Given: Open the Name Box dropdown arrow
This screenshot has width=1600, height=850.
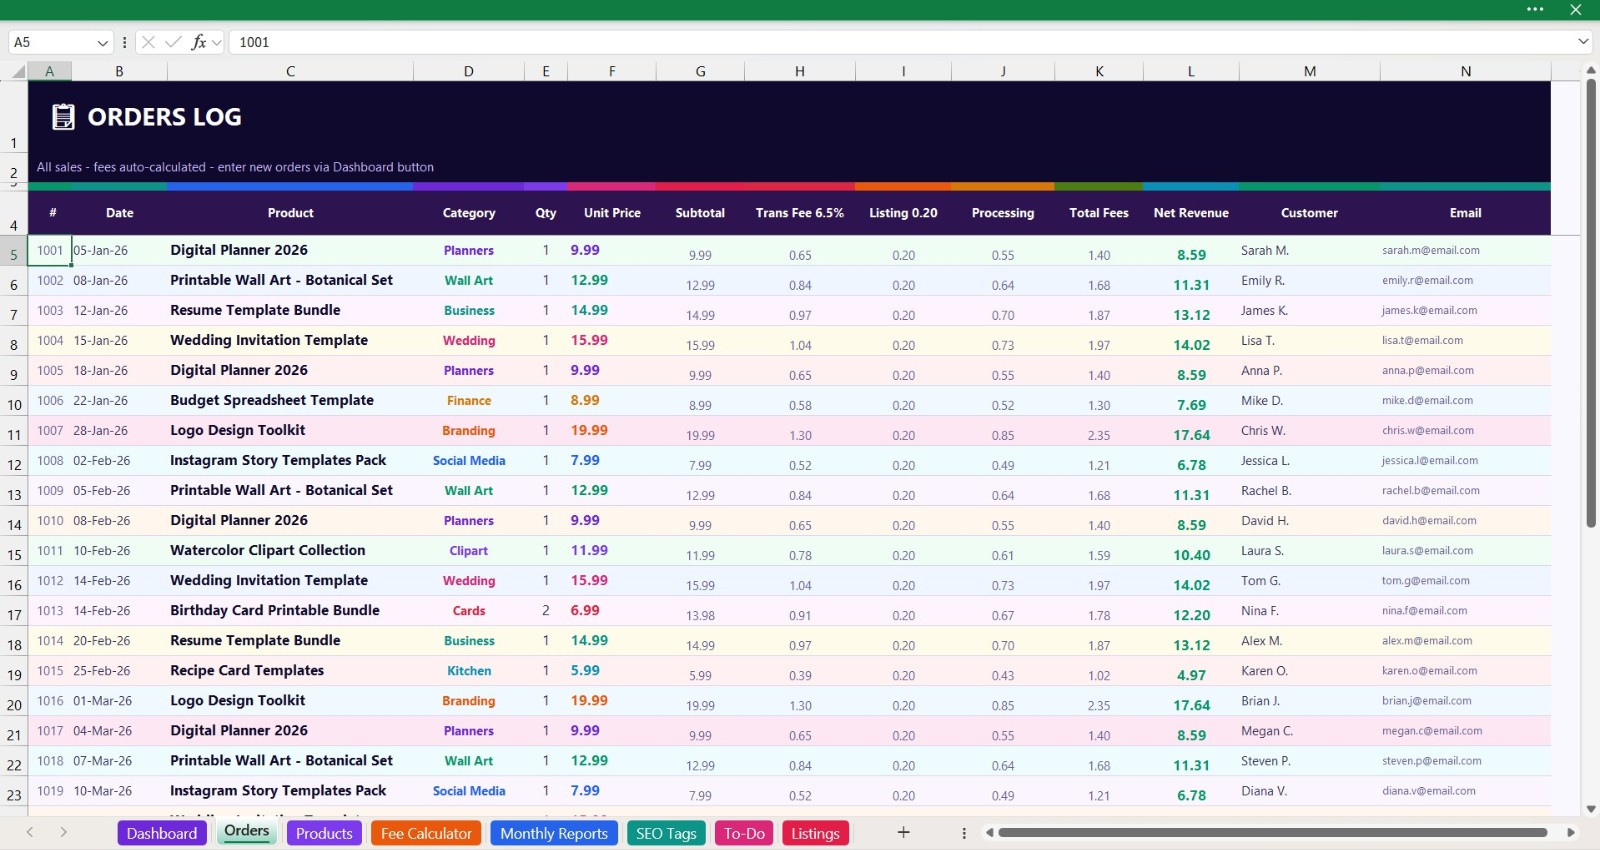Looking at the screenshot, I should point(102,42).
